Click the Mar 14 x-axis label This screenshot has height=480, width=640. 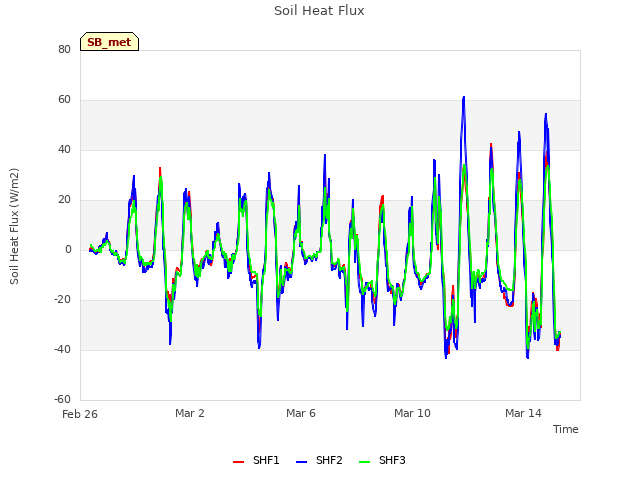tap(523, 413)
